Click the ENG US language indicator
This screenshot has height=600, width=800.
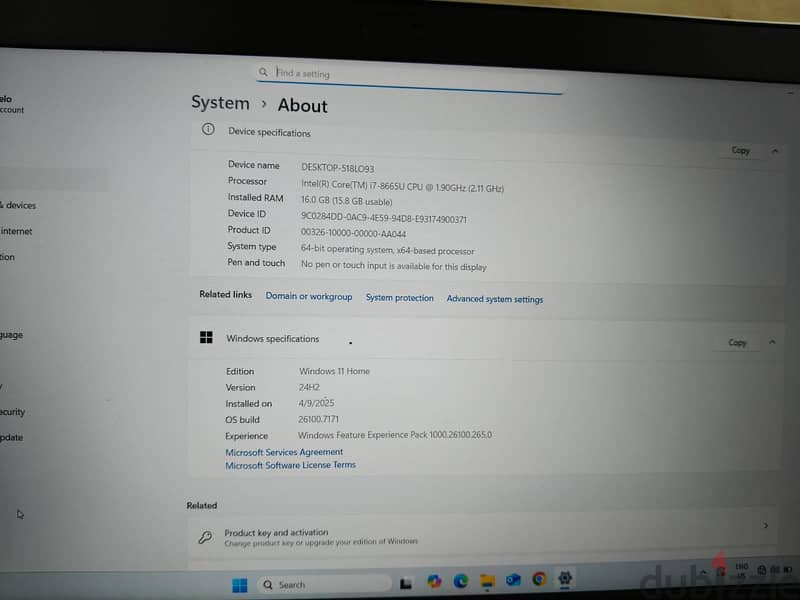[x=741, y=571]
